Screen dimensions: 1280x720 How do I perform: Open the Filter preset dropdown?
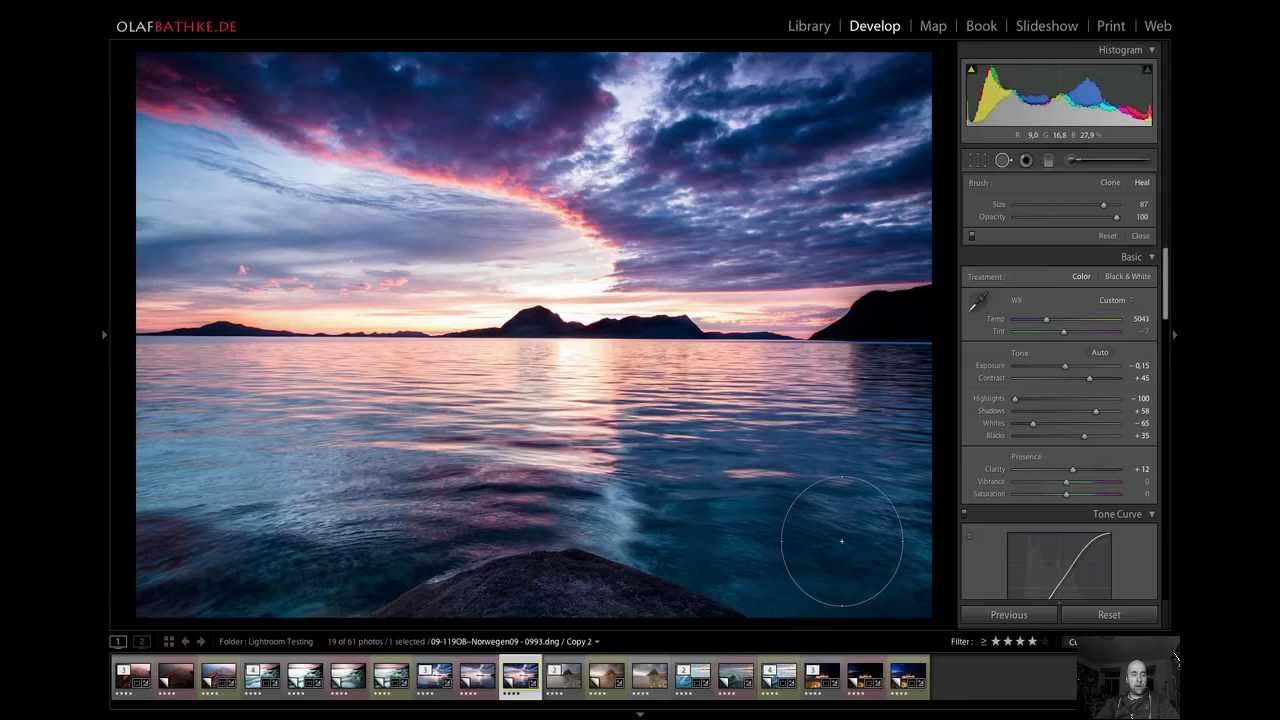[x=1072, y=642]
